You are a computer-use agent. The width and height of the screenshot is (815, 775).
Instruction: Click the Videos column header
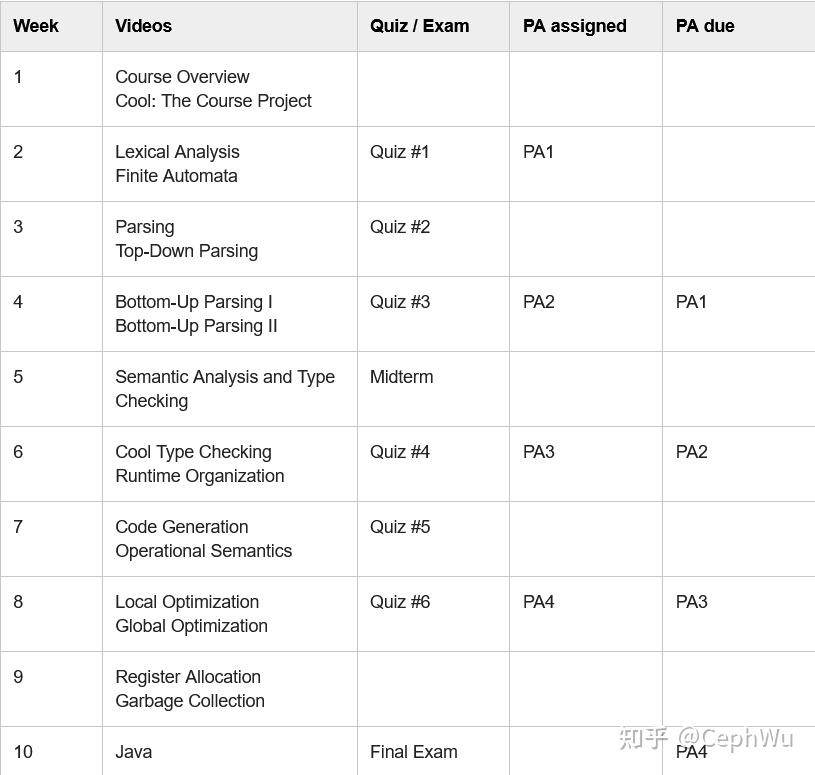(143, 26)
